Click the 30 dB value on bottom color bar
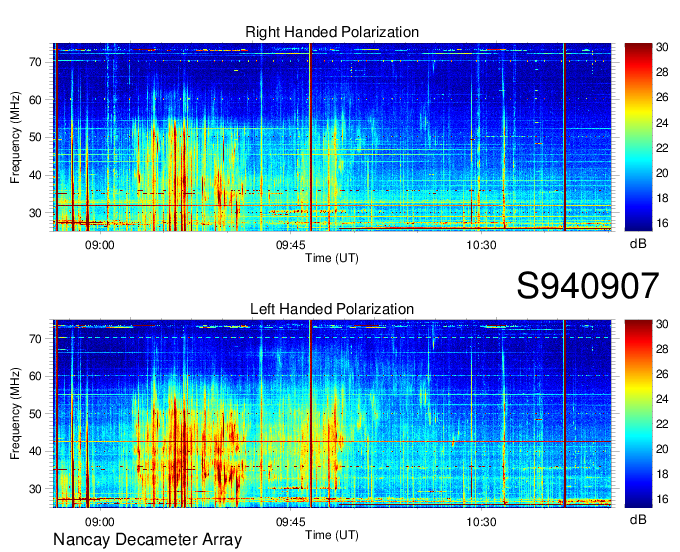 [662, 324]
